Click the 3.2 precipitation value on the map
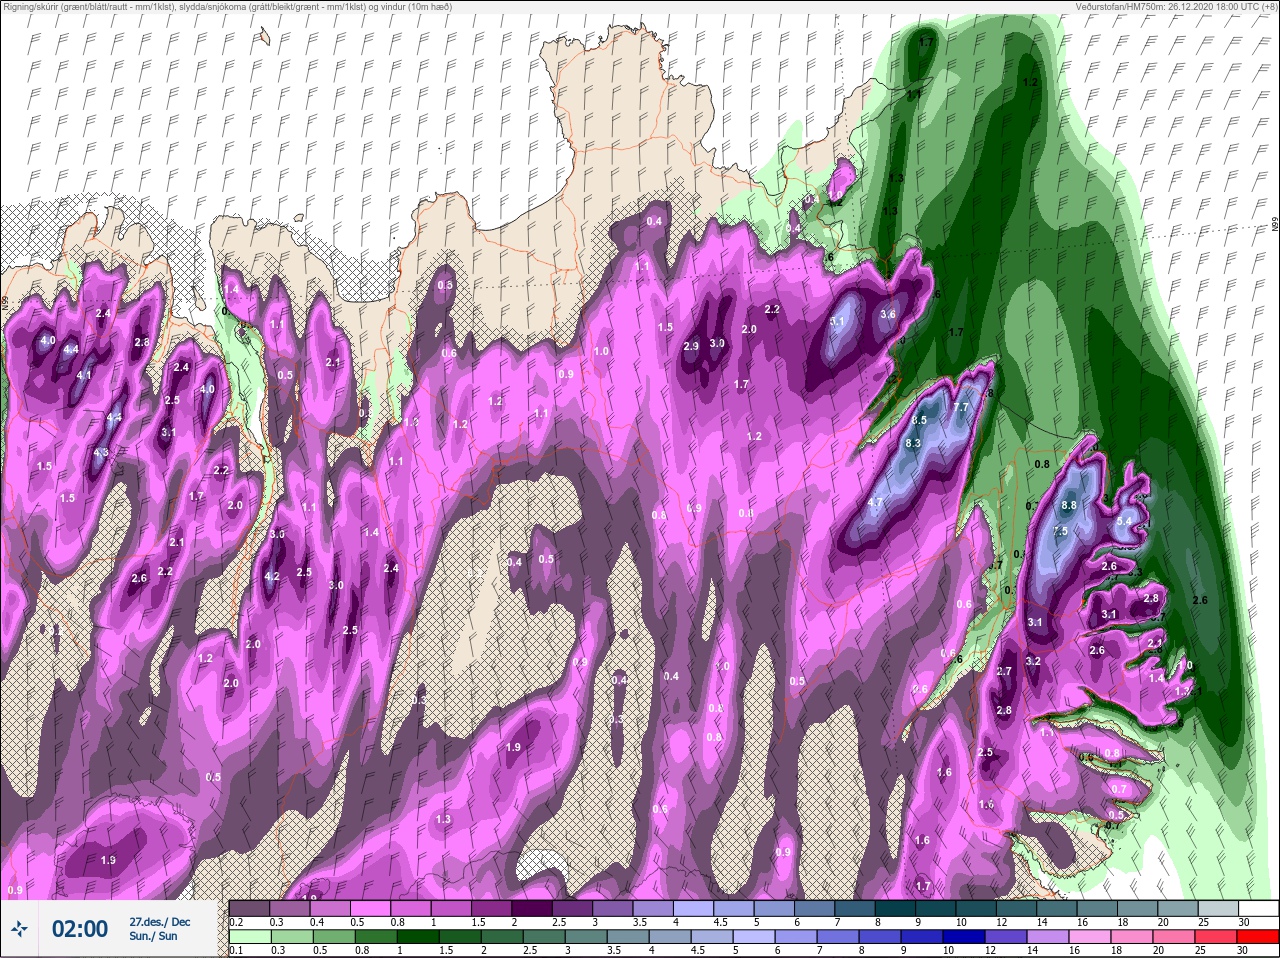The height and width of the screenshot is (958, 1280). pos(1034,661)
